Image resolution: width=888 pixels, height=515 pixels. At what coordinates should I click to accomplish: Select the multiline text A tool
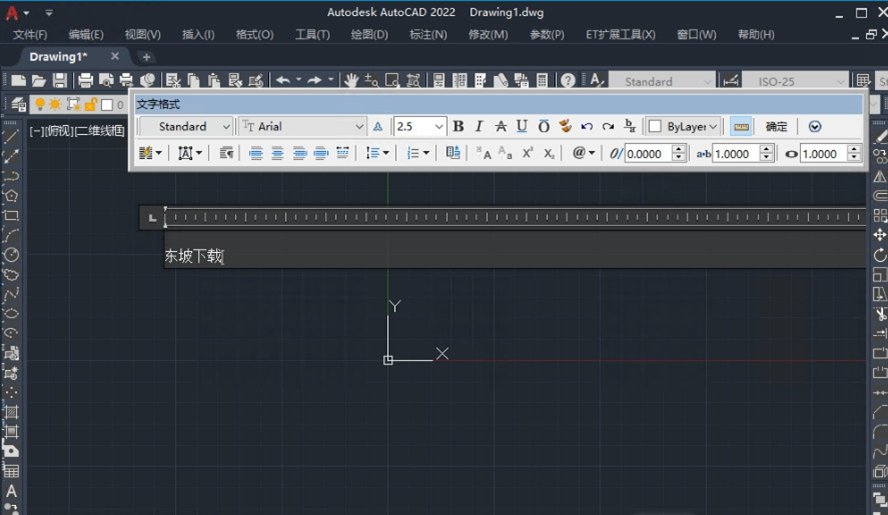11,491
